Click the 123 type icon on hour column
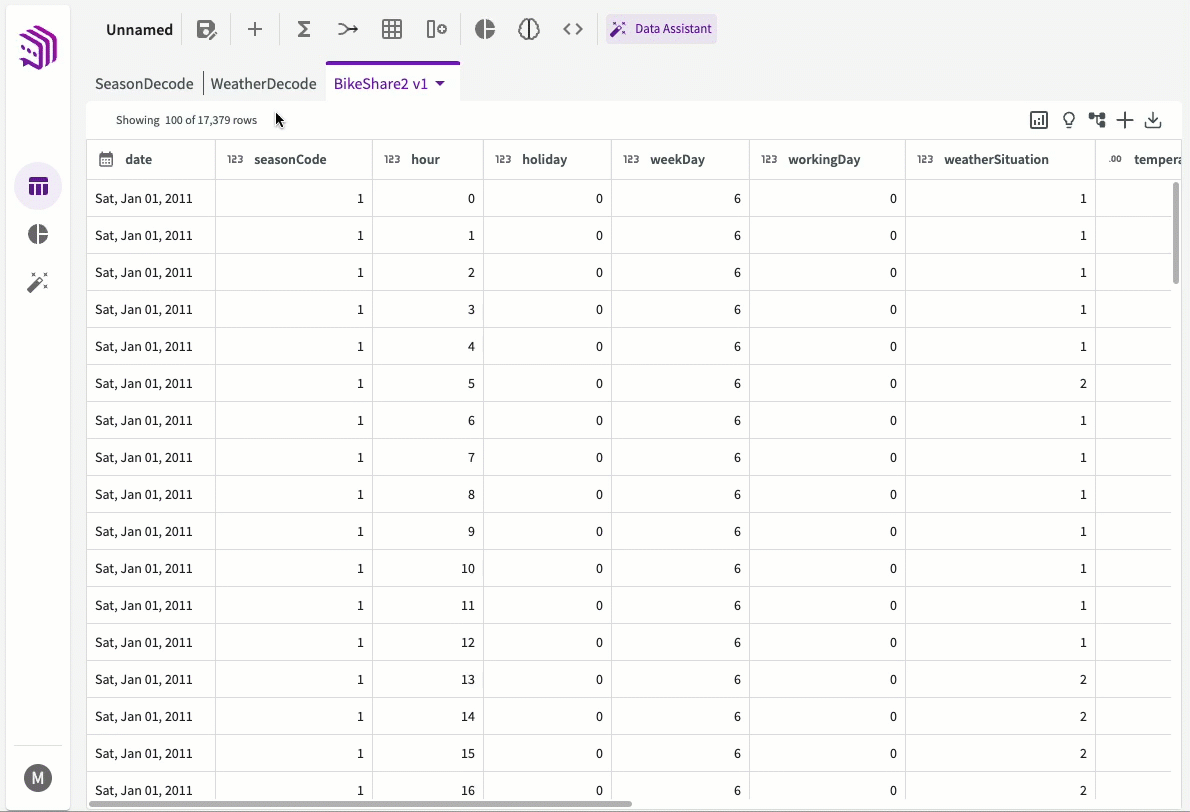 coord(392,159)
